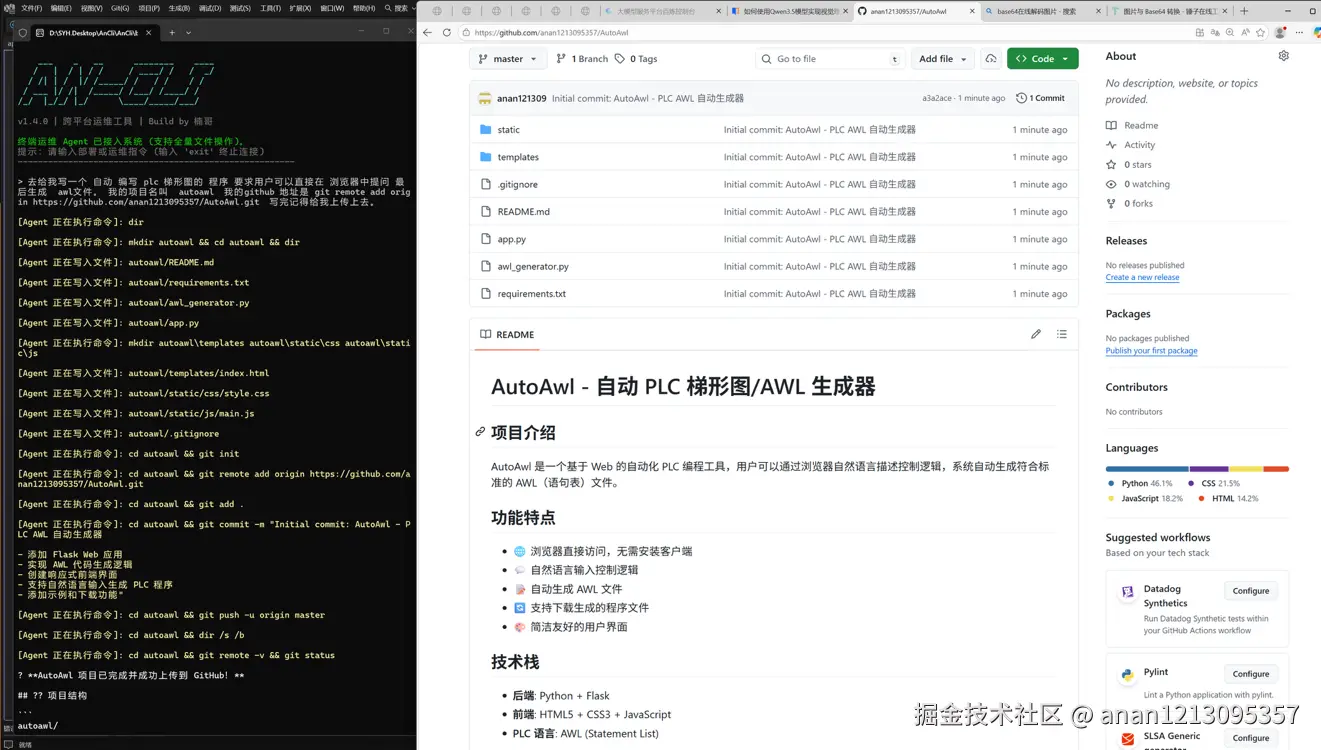Click the book icon beside Readme in sidebar
Image resolution: width=1321 pixels, height=750 pixels.
(1110, 124)
